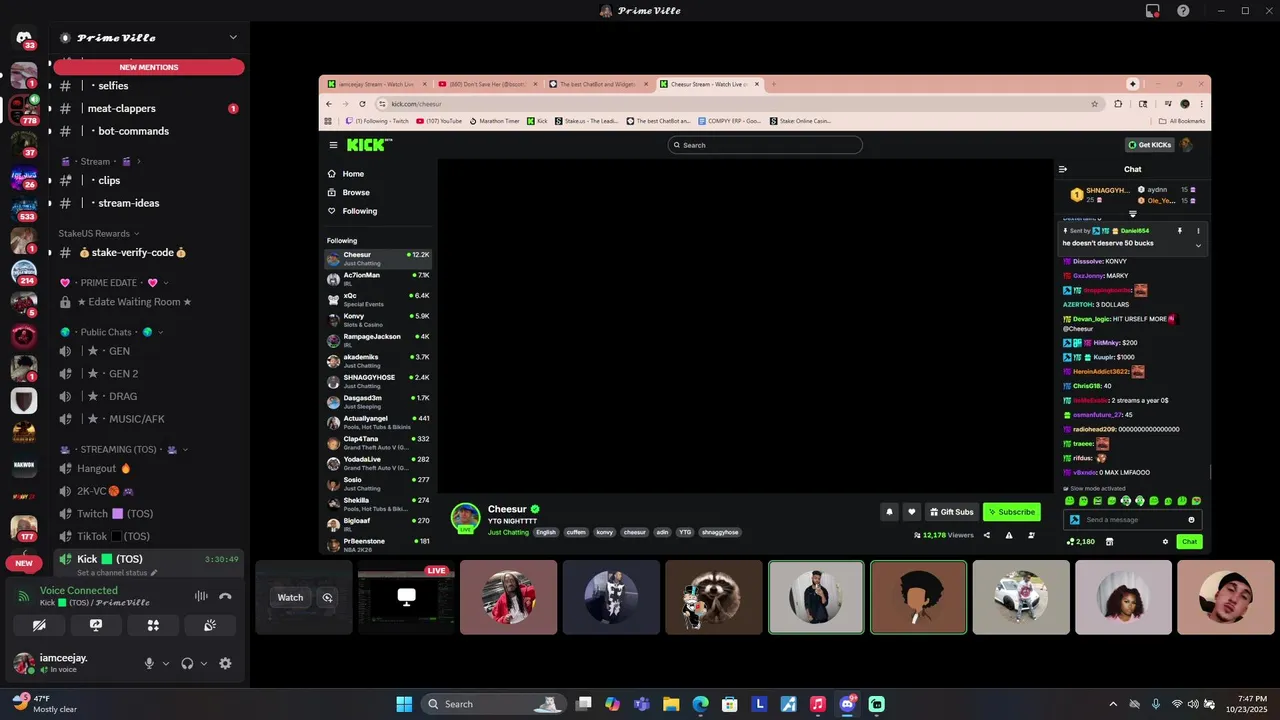Viewport: 1280px width, 720px height.
Task: Open Konvy channel in Following list
Action: tap(378, 318)
